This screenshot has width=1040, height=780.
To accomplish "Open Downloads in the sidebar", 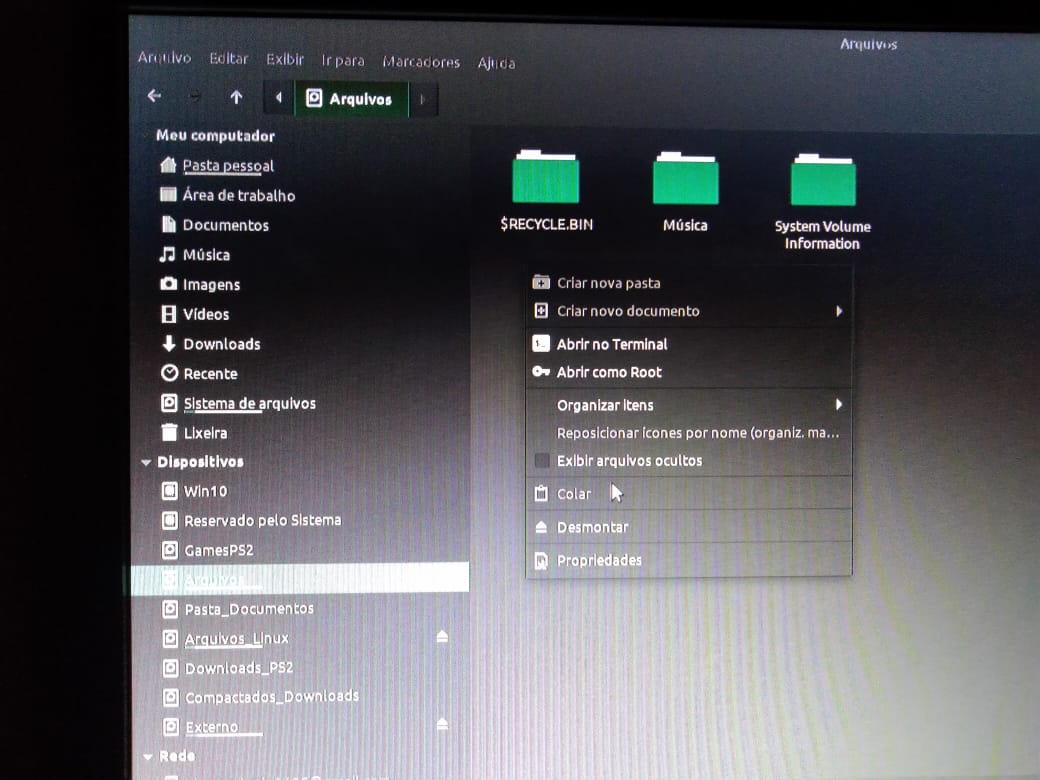I will [221, 344].
